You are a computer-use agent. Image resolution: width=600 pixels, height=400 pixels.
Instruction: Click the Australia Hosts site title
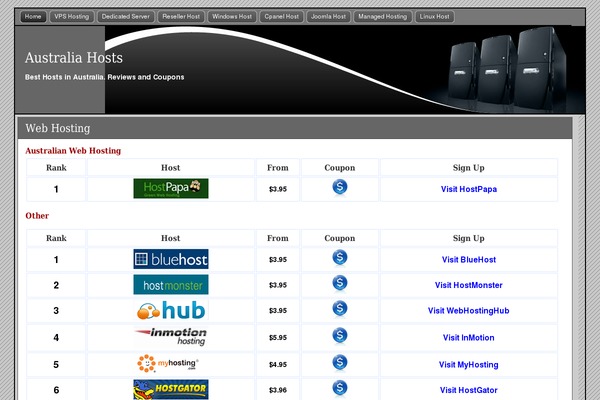tap(74, 58)
